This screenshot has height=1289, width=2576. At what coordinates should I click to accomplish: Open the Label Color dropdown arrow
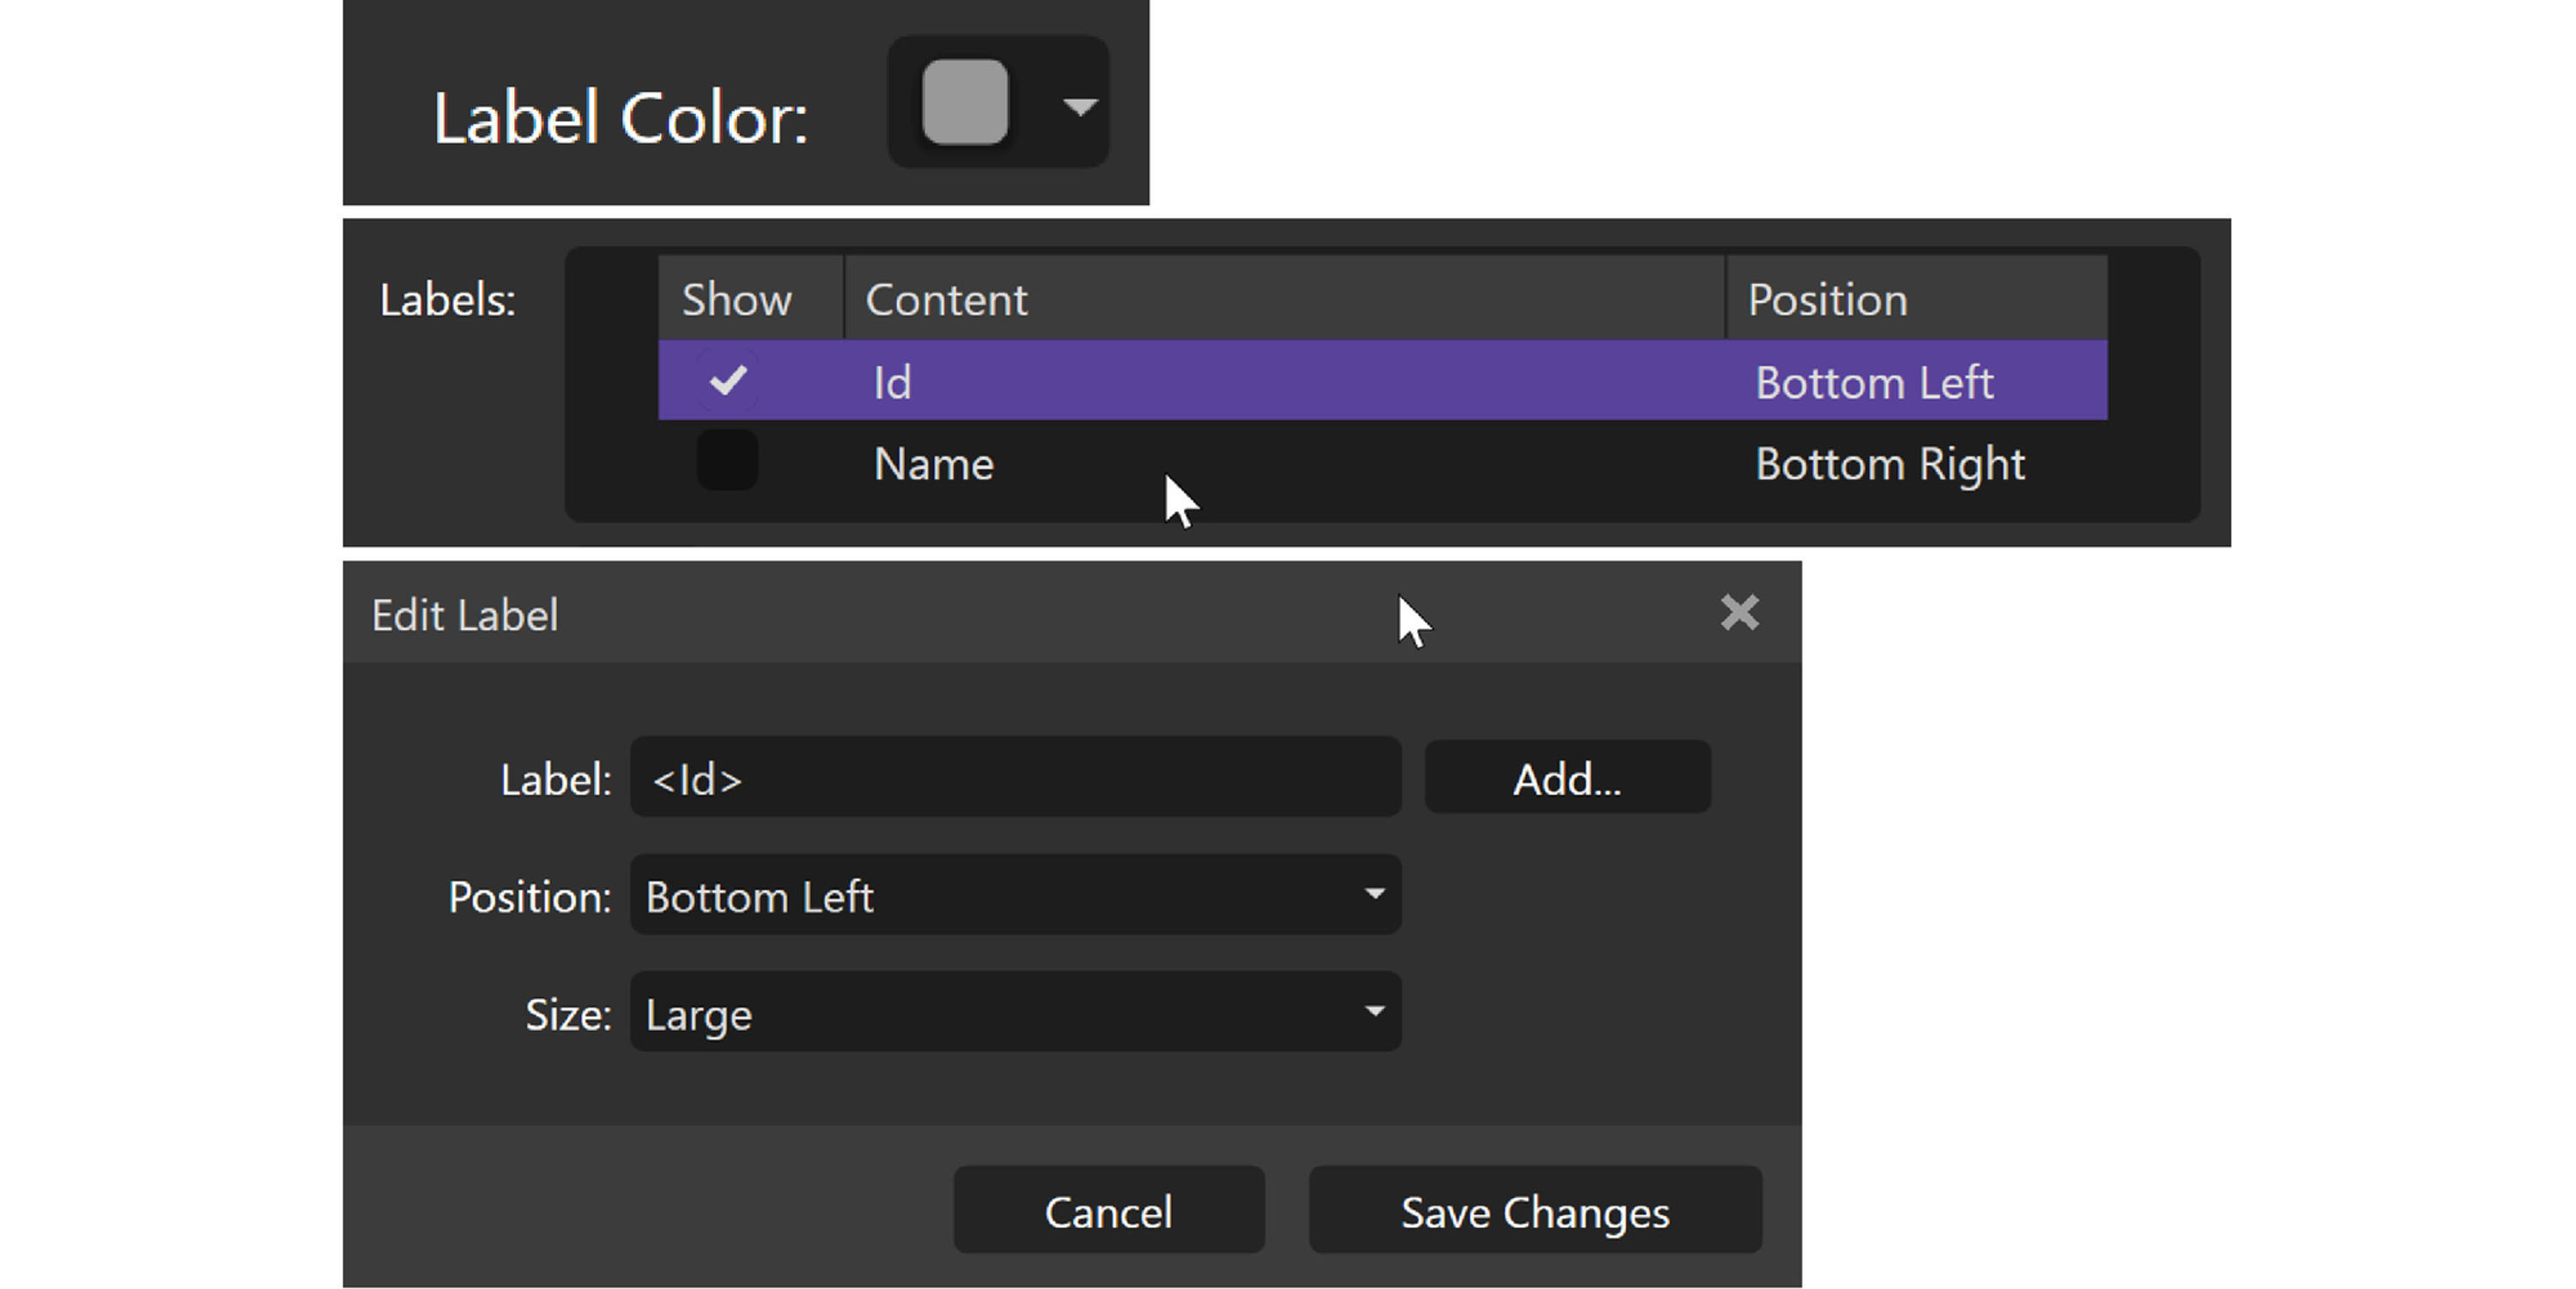(x=1080, y=105)
